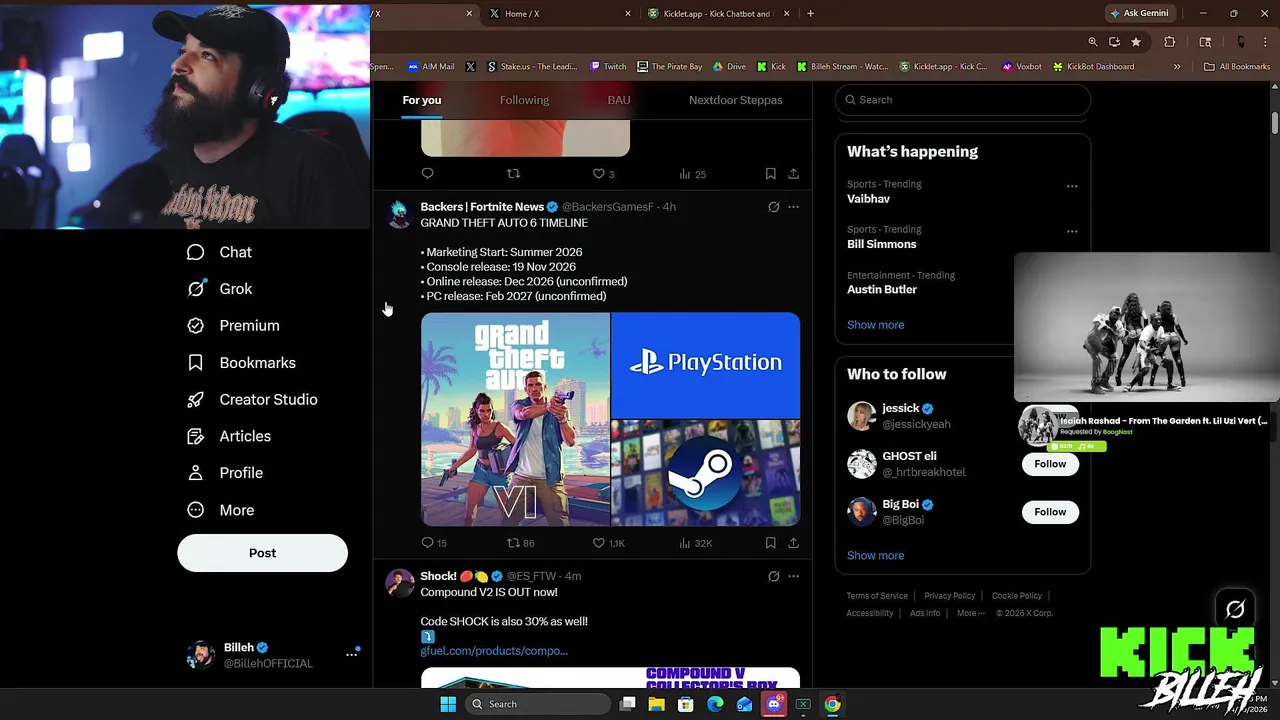Click Grok icon on Backers post
The image size is (1280, 720).
pyautogui.click(x=773, y=207)
